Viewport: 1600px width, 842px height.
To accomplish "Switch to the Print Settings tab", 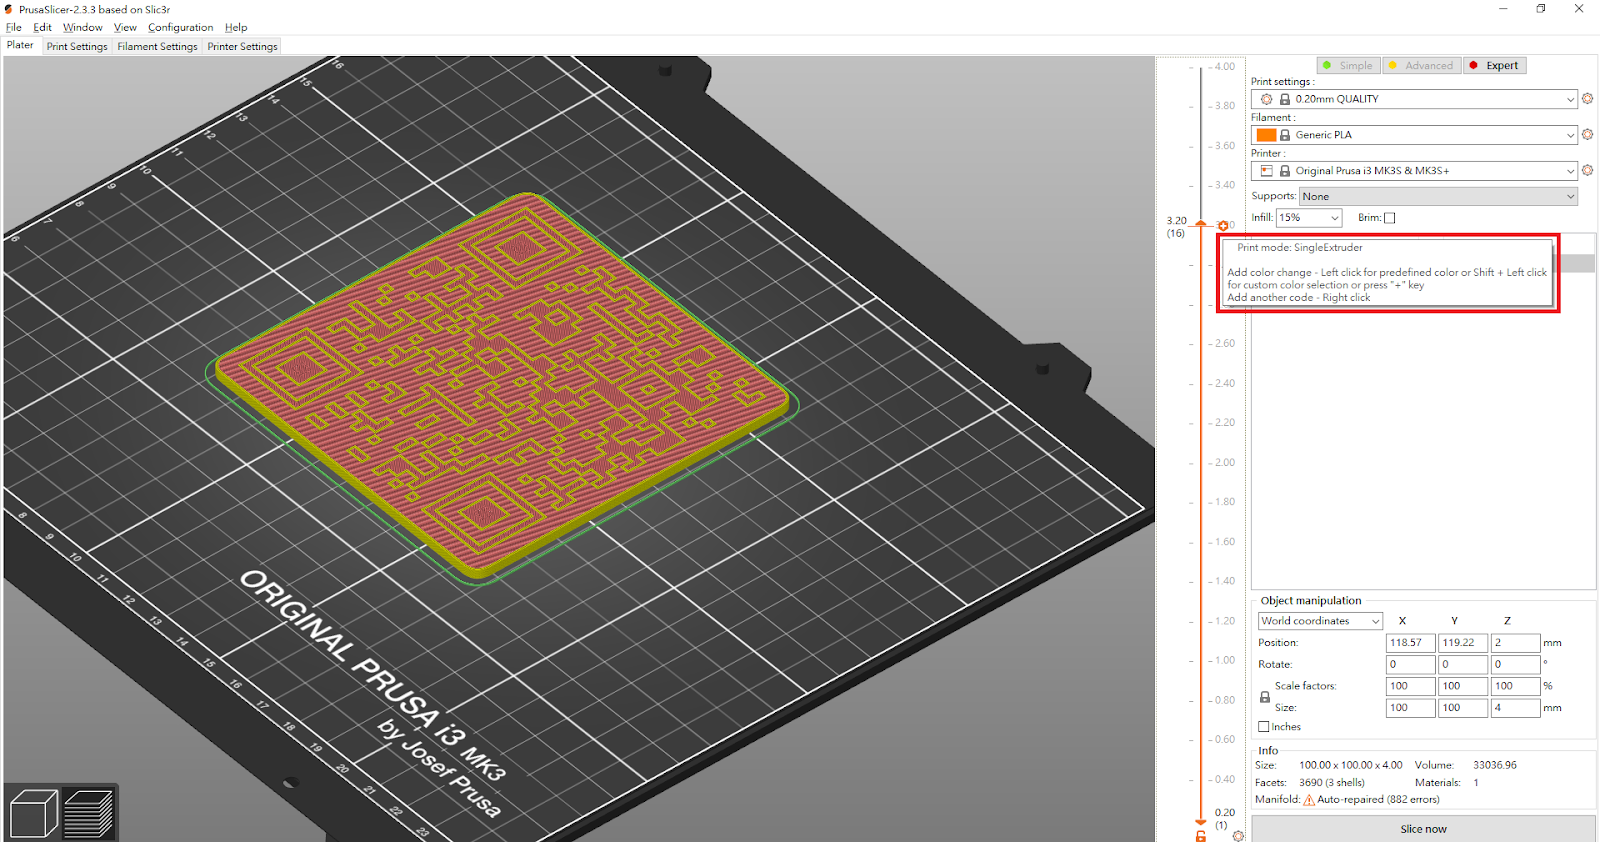I will pos(77,46).
